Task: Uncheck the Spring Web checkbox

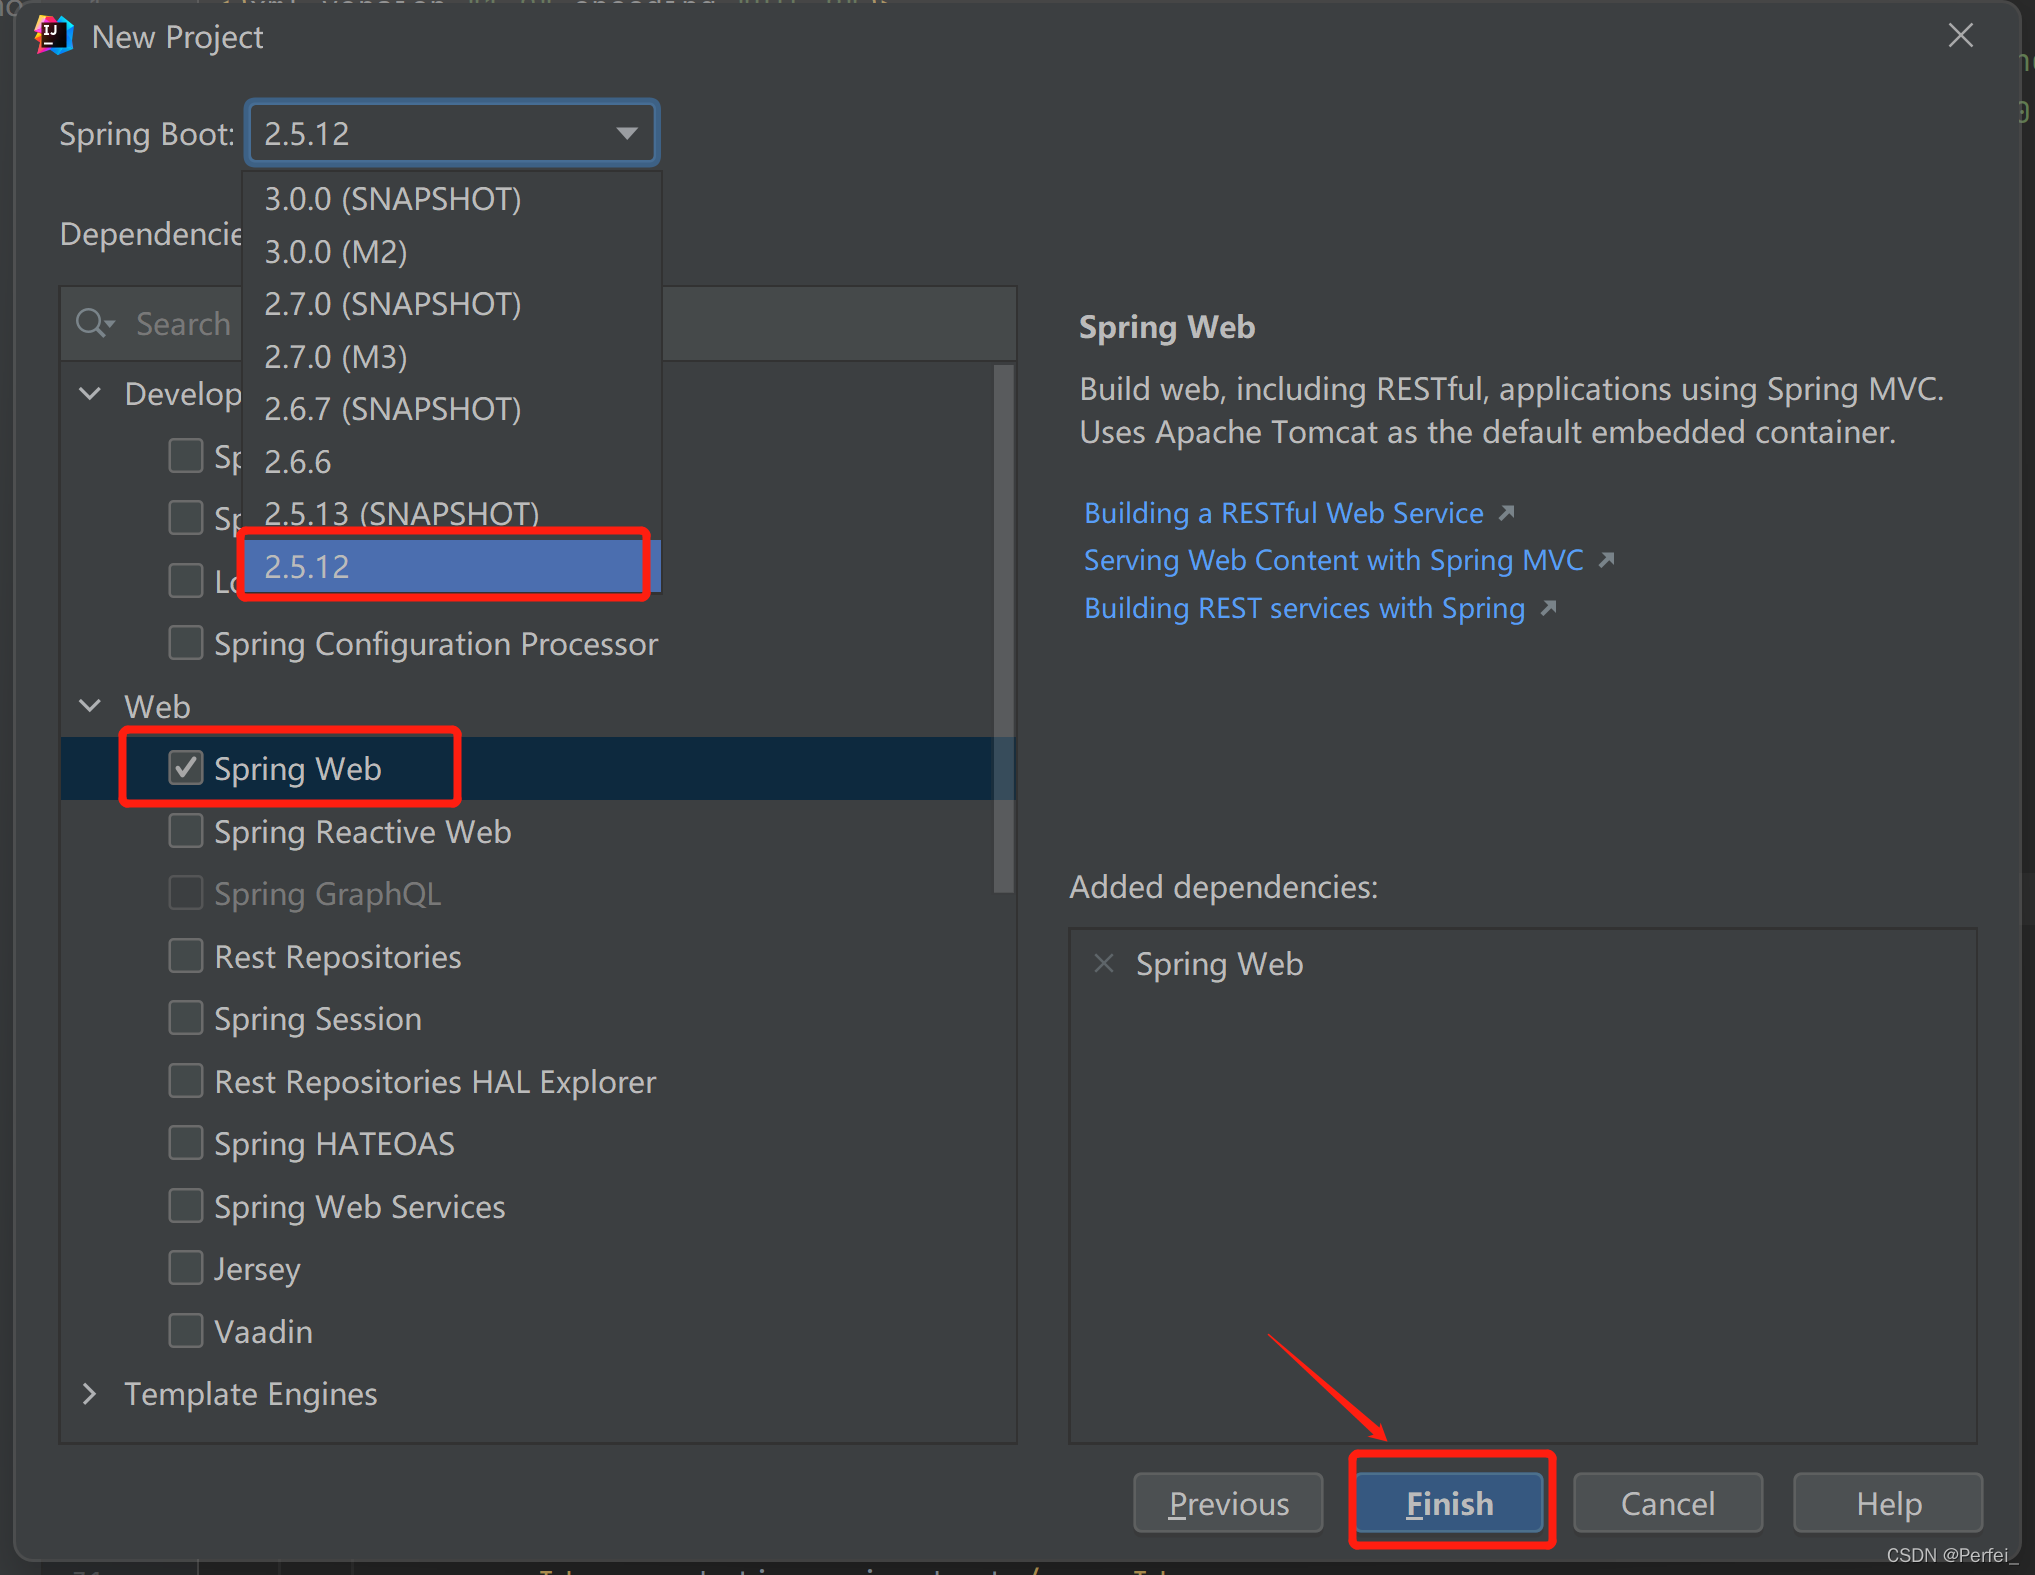Action: [x=186, y=768]
